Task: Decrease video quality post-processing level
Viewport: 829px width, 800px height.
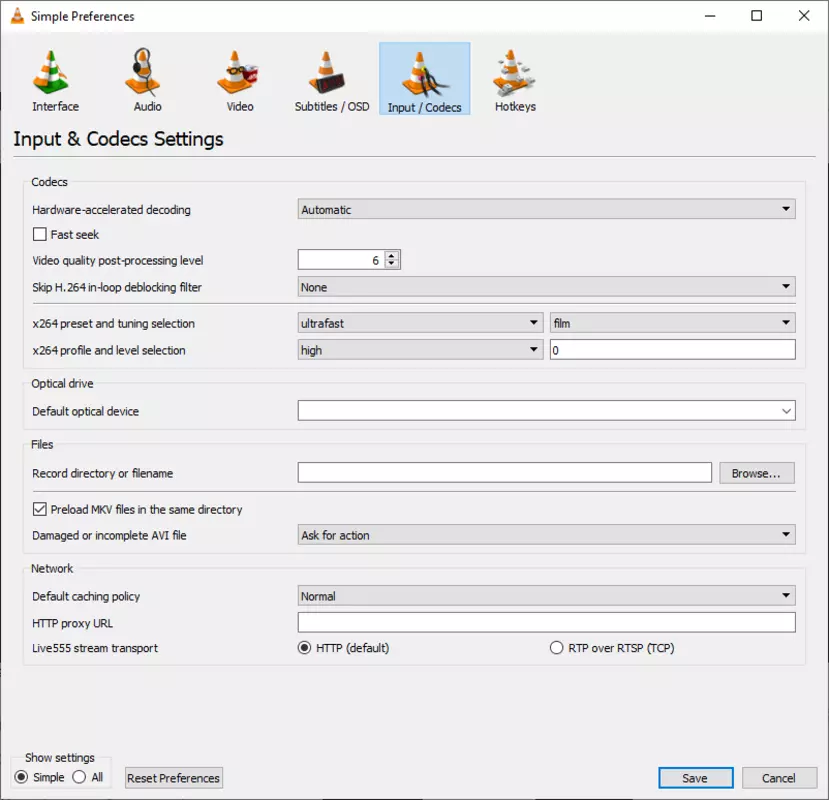Action: [391, 264]
